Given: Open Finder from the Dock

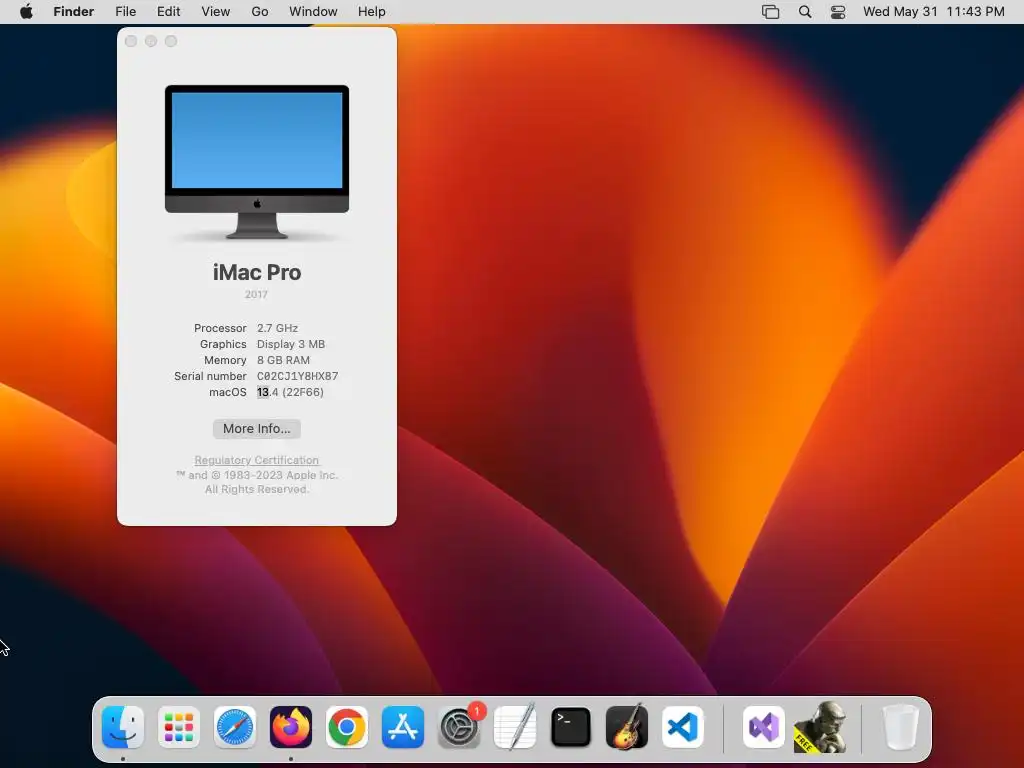Looking at the screenshot, I should [123, 727].
